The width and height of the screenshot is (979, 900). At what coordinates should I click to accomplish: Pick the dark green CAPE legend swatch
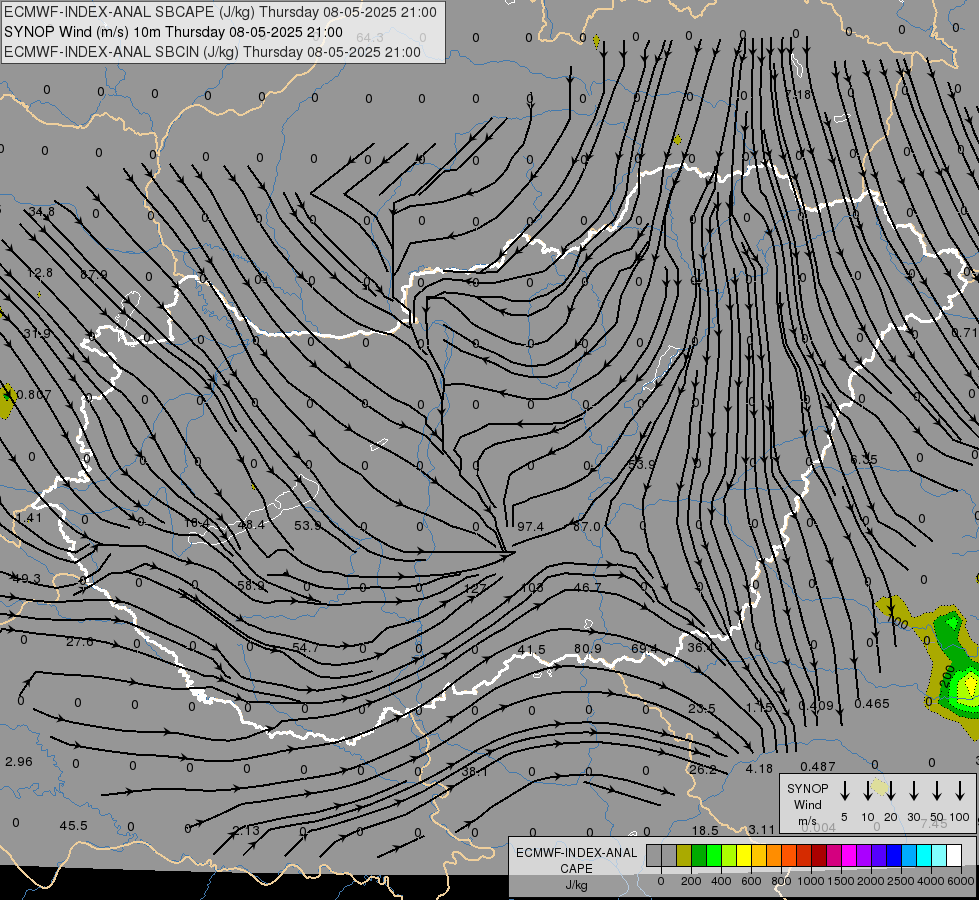coord(699,856)
